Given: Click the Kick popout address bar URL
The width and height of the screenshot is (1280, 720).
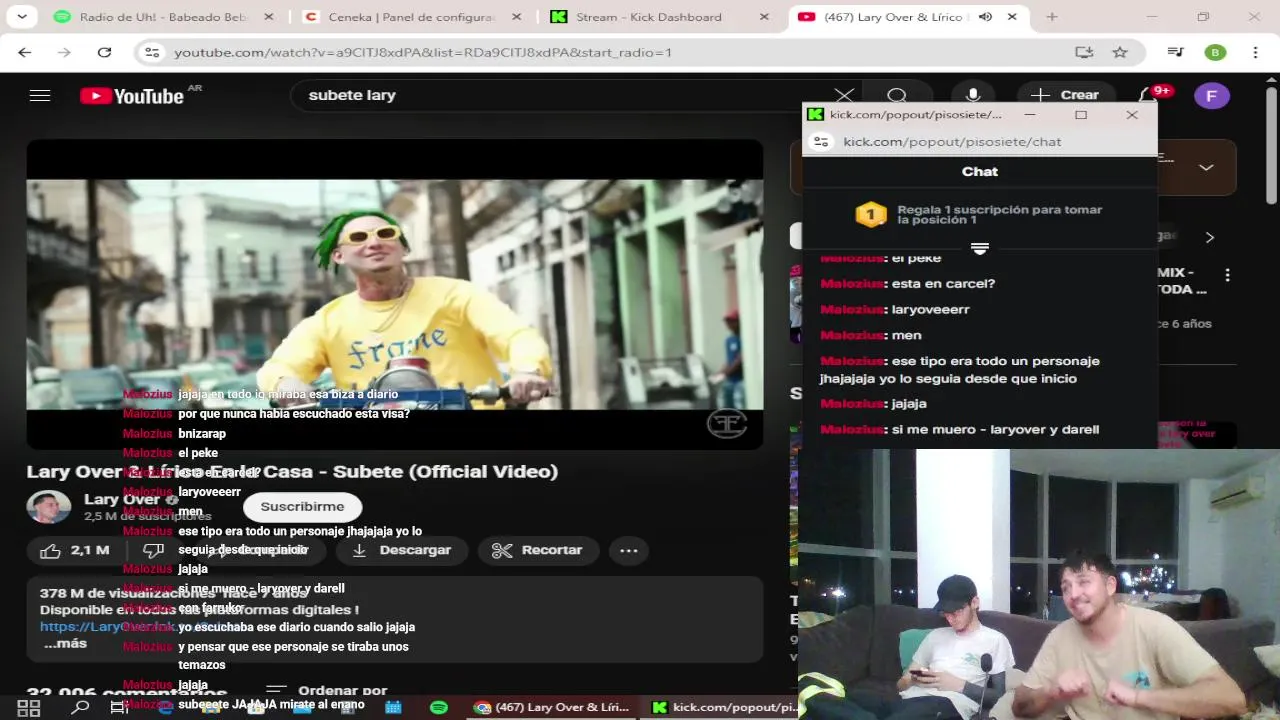Looking at the screenshot, I should pos(952,142).
